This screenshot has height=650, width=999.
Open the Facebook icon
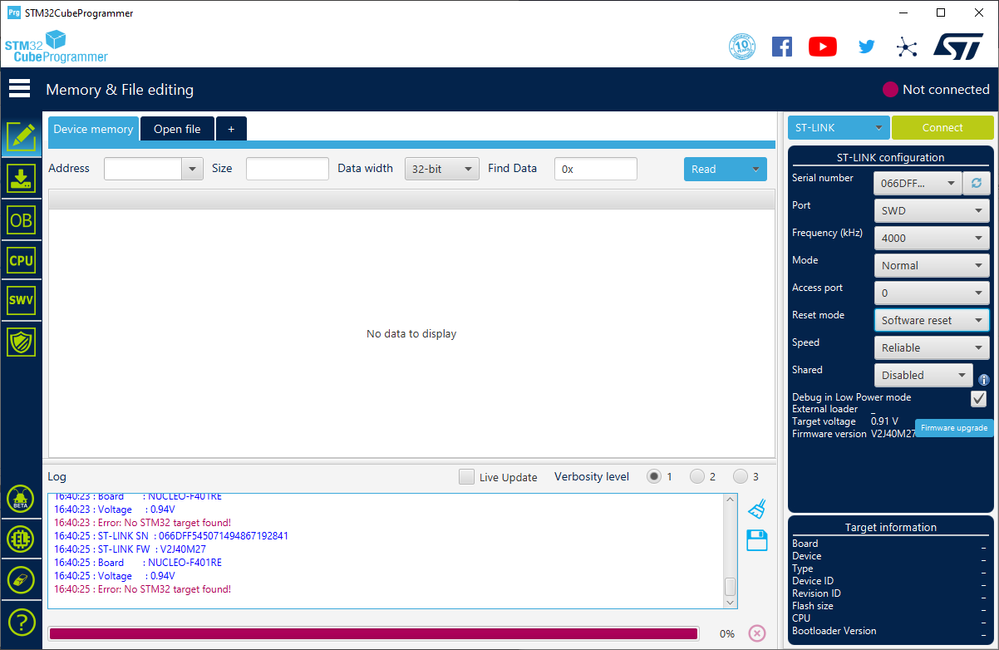point(782,47)
